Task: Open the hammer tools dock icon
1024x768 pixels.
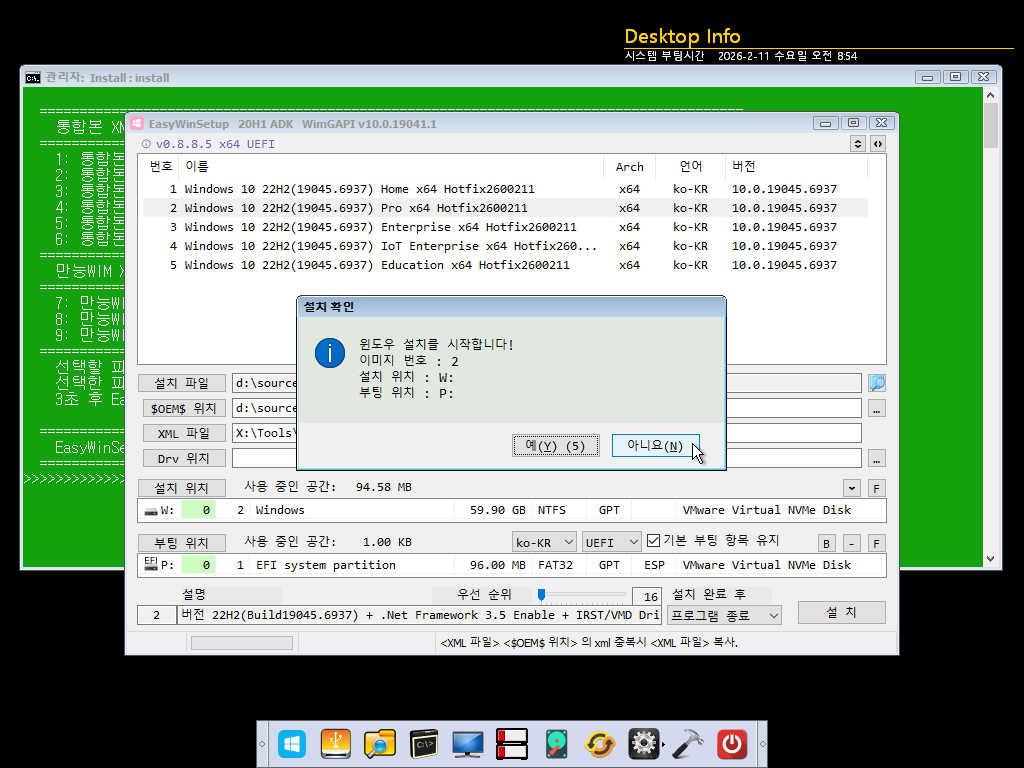Action: [688, 744]
